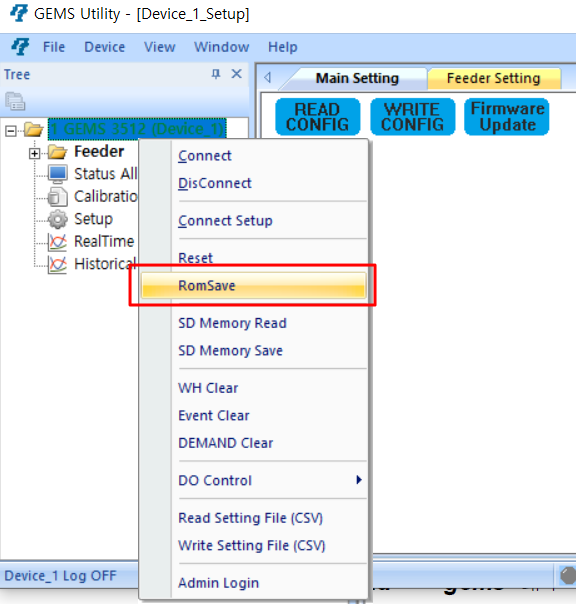Image resolution: width=576 pixels, height=604 pixels.
Task: Select the Feeder tree label
Action: 99,151
